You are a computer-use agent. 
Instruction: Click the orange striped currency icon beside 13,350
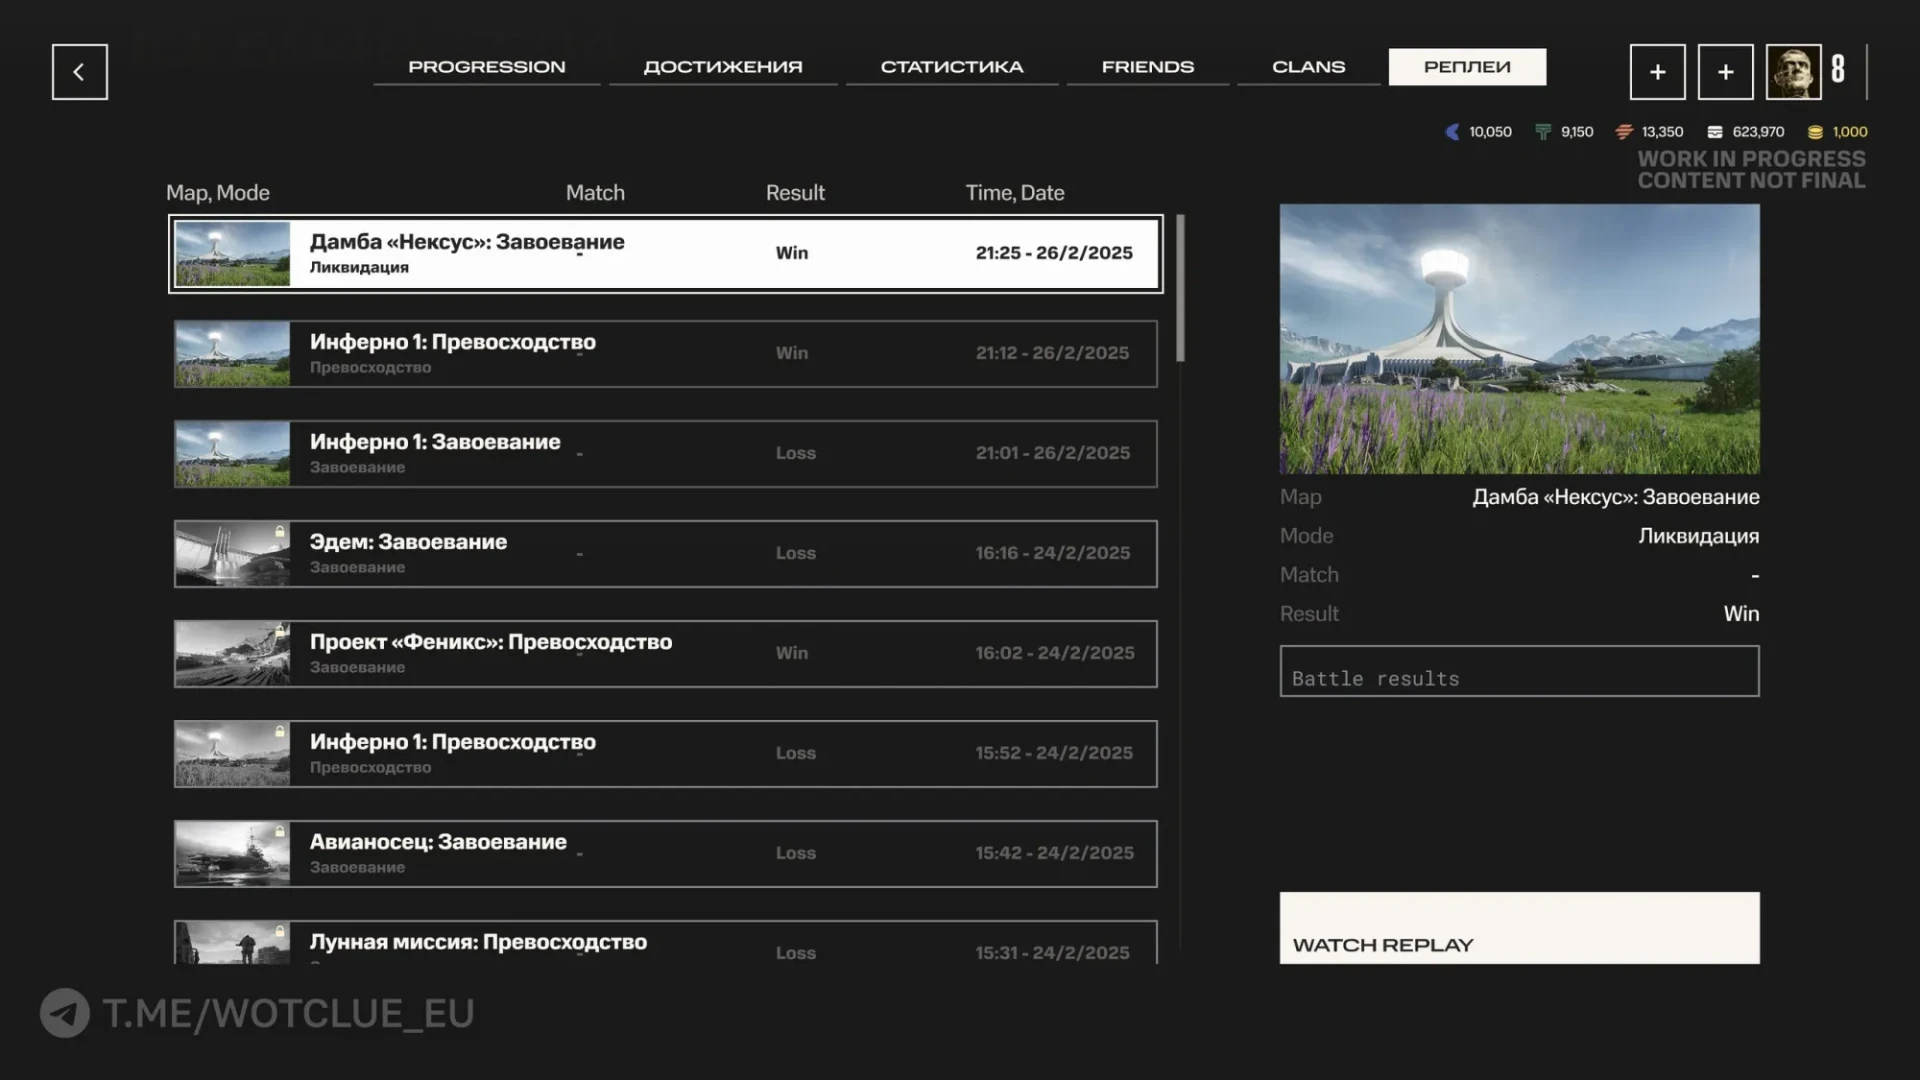(x=1624, y=132)
